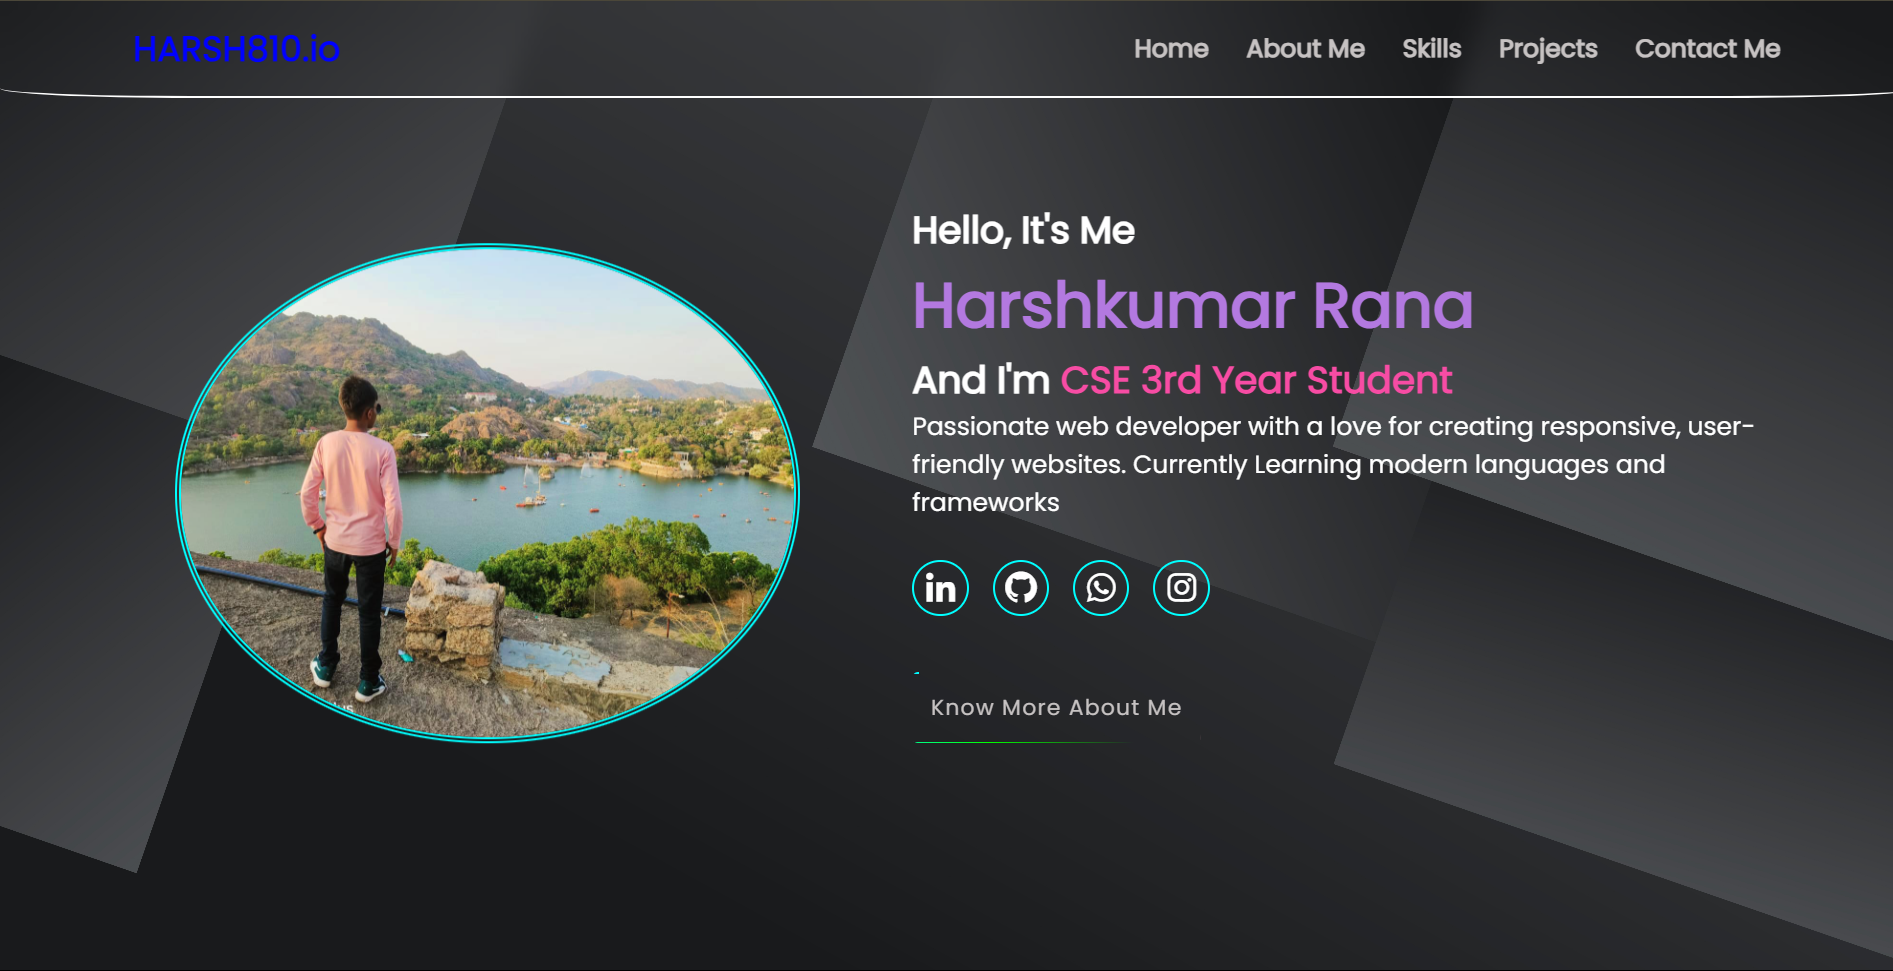Navigate to About Me section

coord(1305,49)
